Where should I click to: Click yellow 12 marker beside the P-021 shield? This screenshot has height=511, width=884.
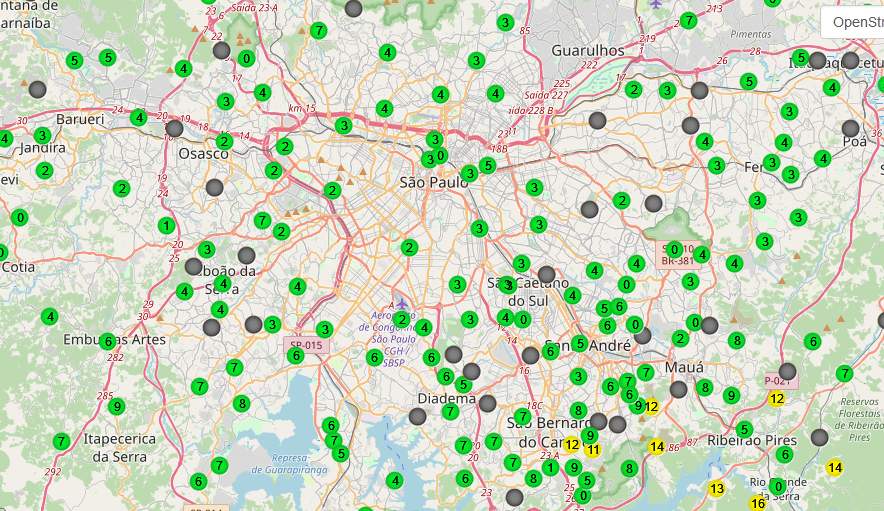click(777, 398)
